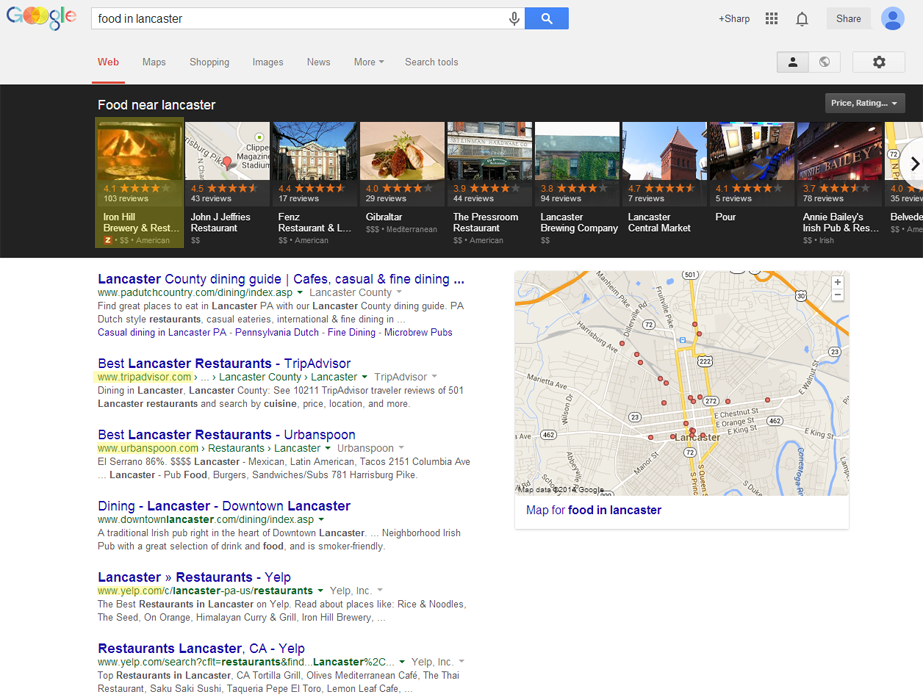This screenshot has height=700, width=923.
Task: Open Best Lancaster Restaurants Urbanspoon result
Action: (226, 435)
